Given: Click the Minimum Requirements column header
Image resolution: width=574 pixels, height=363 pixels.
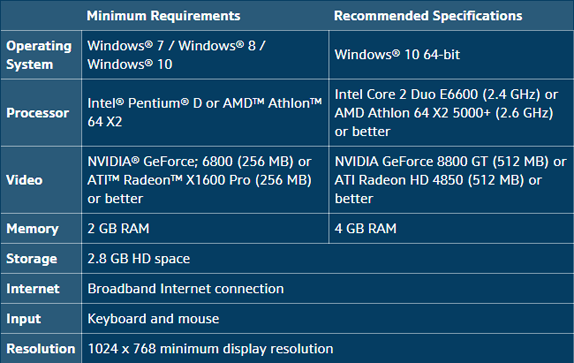Looking at the screenshot, I should (163, 16).
